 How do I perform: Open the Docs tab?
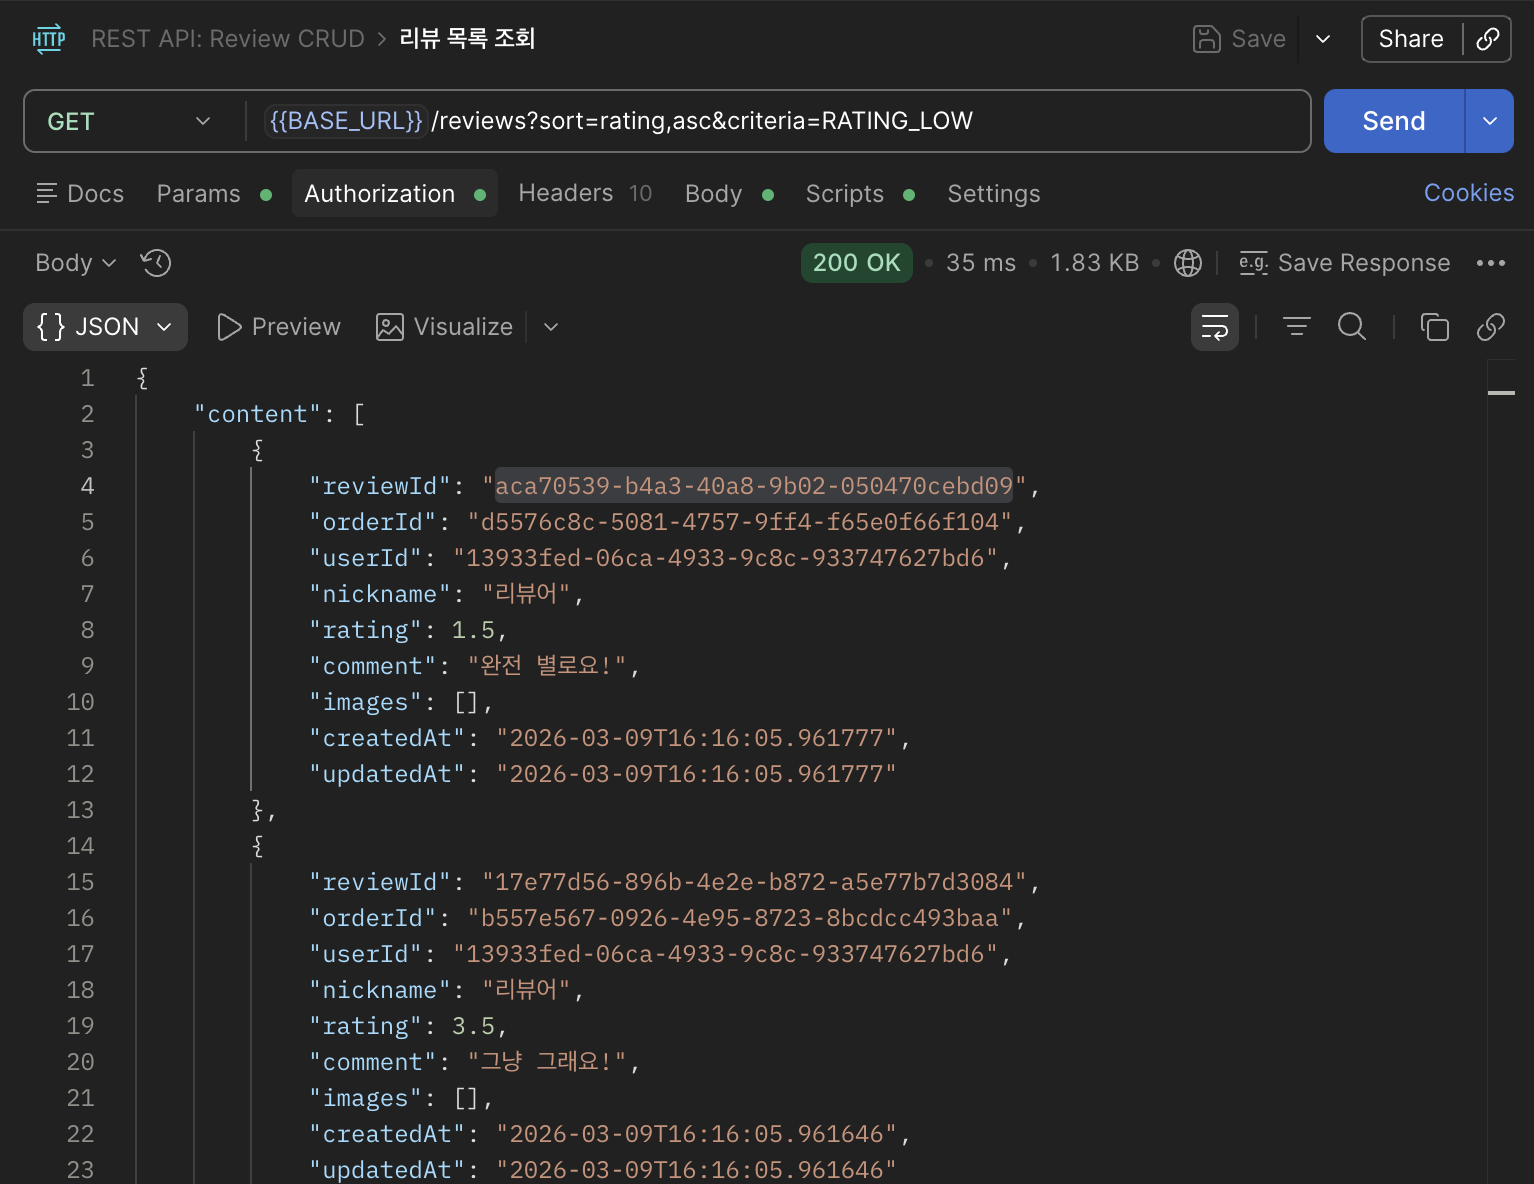pos(80,193)
